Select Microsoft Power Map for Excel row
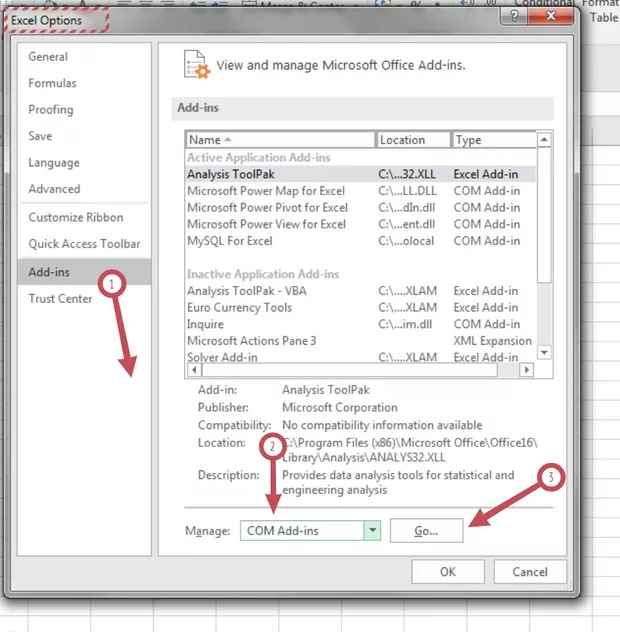This screenshot has width=620, height=632. click(361, 191)
